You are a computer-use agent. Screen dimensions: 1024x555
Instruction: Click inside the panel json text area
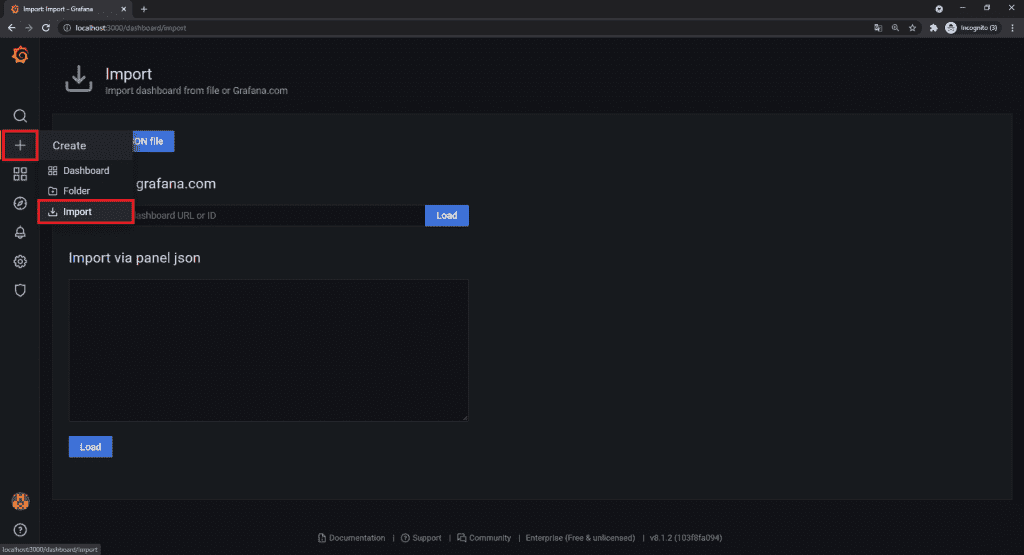point(268,350)
